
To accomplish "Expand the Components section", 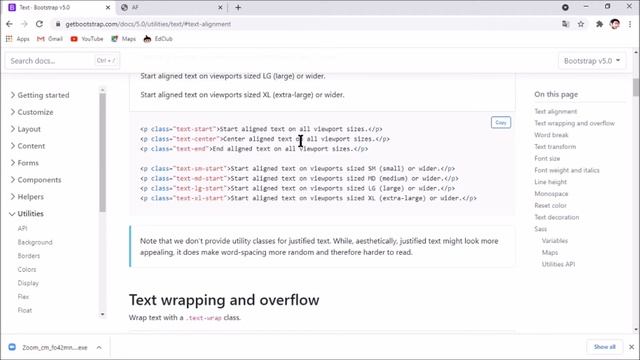I will (36, 180).
